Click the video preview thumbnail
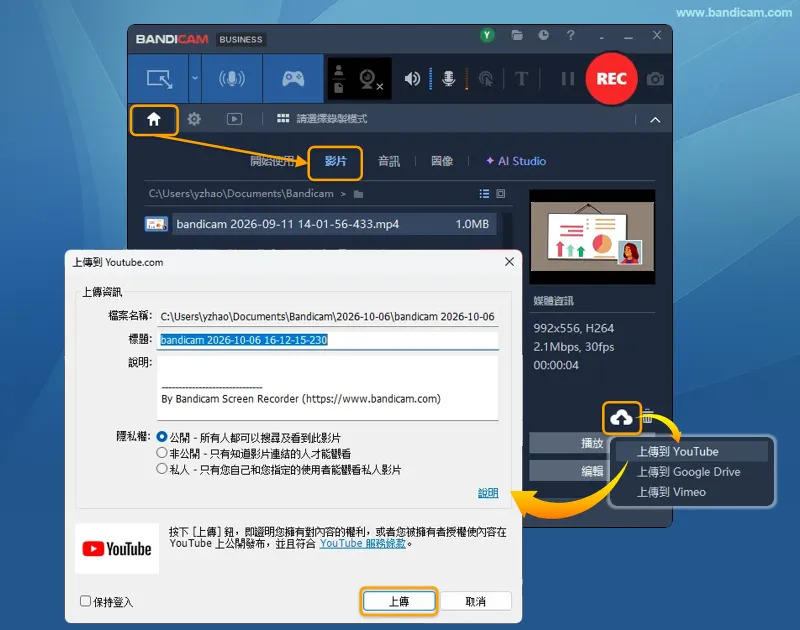The height and width of the screenshot is (630, 800). point(592,237)
